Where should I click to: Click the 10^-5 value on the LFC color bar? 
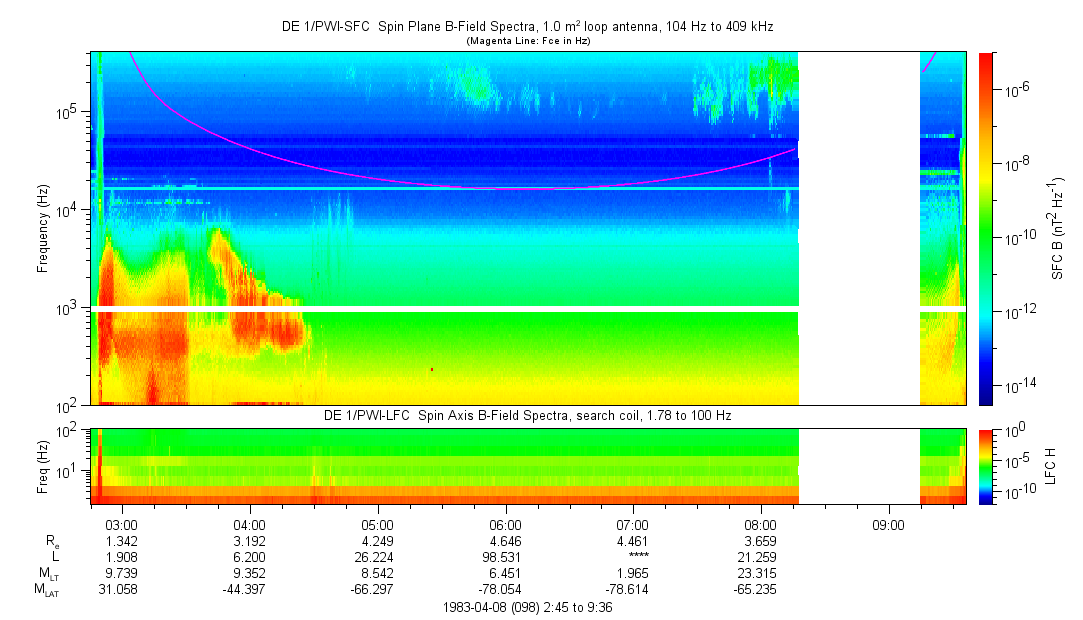pos(1019,461)
